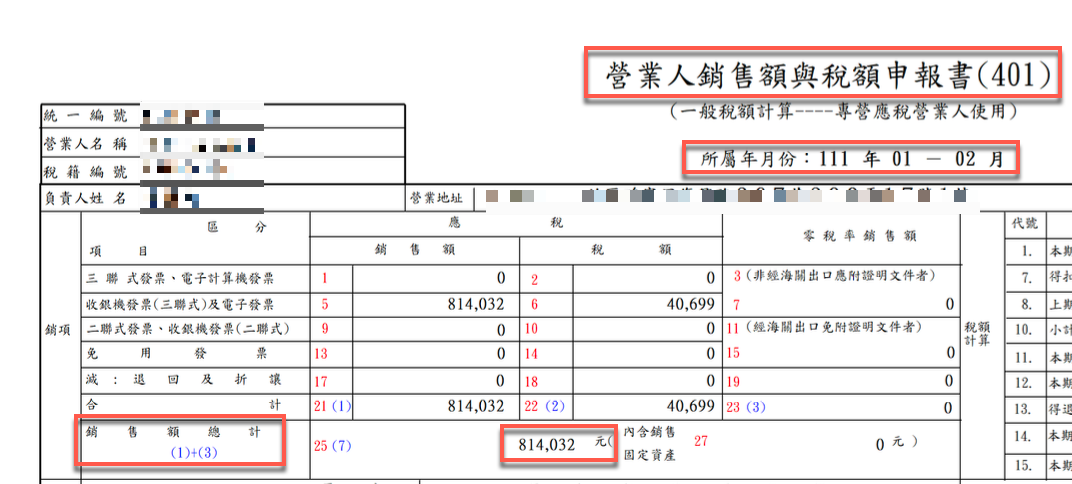Image resolution: width=1072 pixels, height=484 pixels.
Task: Click the 稅籍編號 label
Action: point(85,172)
